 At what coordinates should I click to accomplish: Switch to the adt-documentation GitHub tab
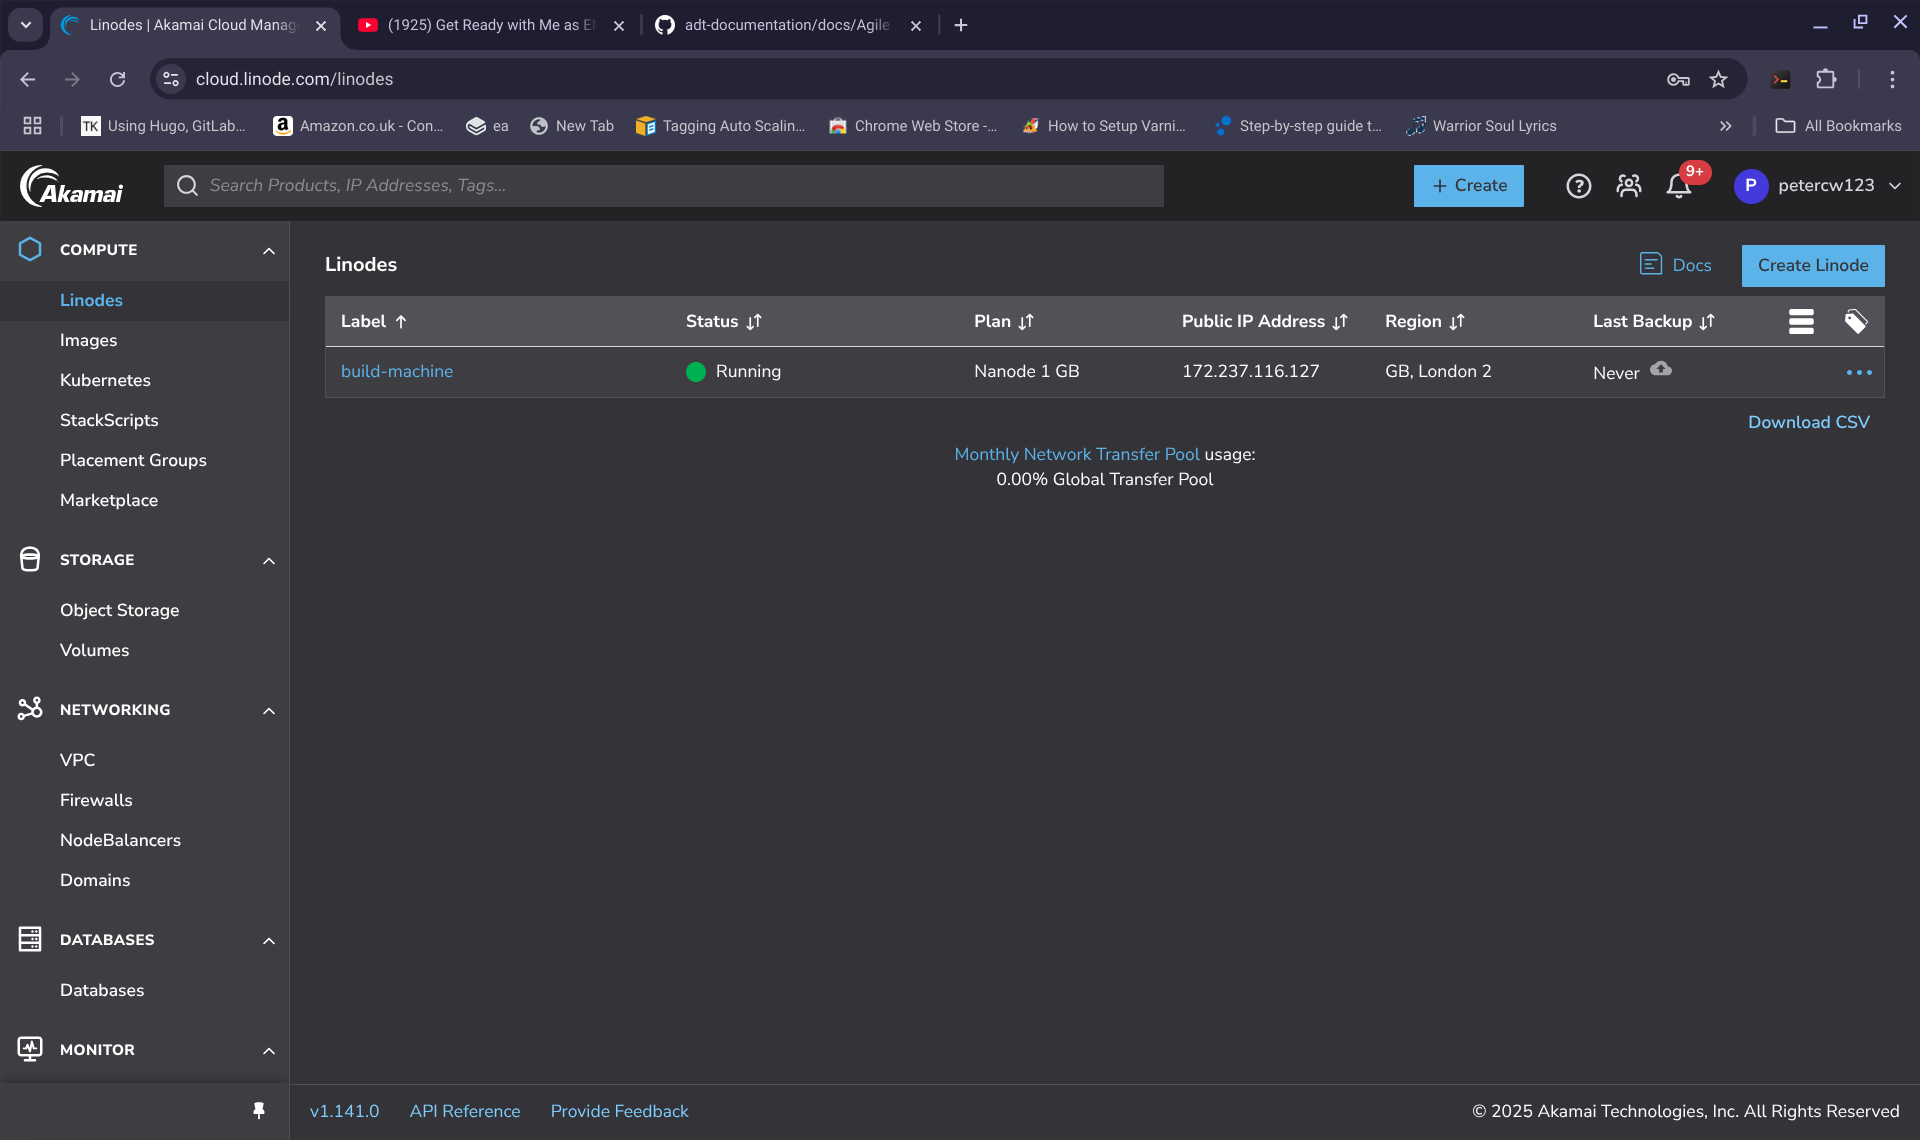coord(785,25)
